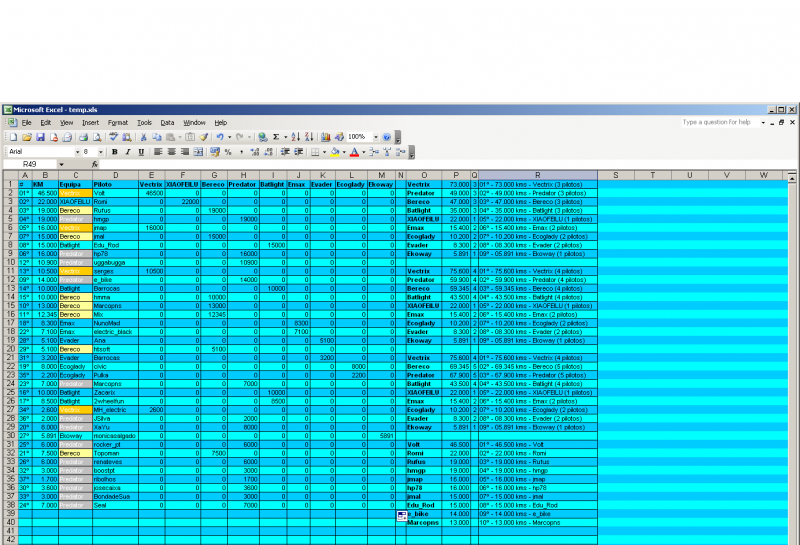Viewport: 800px width, 545px height.
Task: Run the Spelling check
Action: pyautogui.click(x=113, y=137)
